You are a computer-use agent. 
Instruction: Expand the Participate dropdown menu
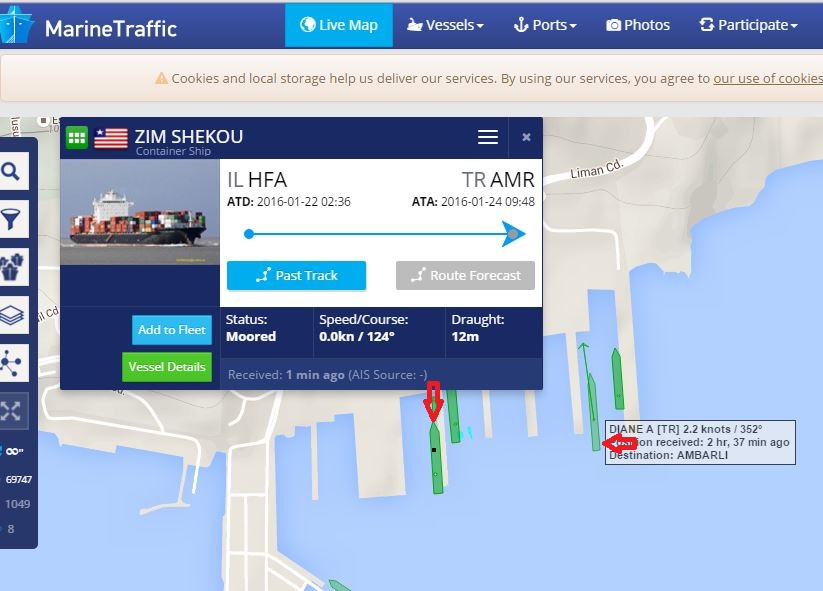tap(748, 25)
